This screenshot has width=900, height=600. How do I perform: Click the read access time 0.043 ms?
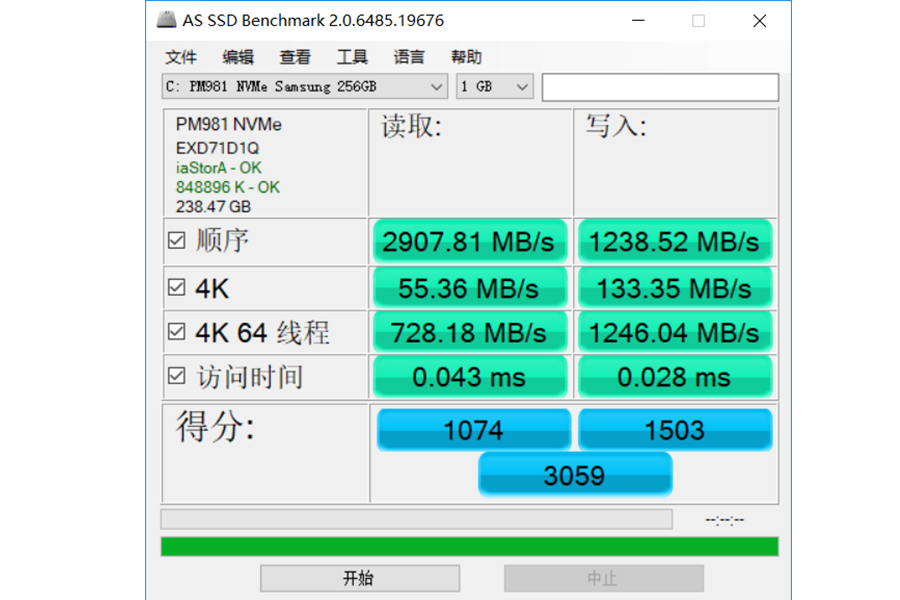(470, 377)
